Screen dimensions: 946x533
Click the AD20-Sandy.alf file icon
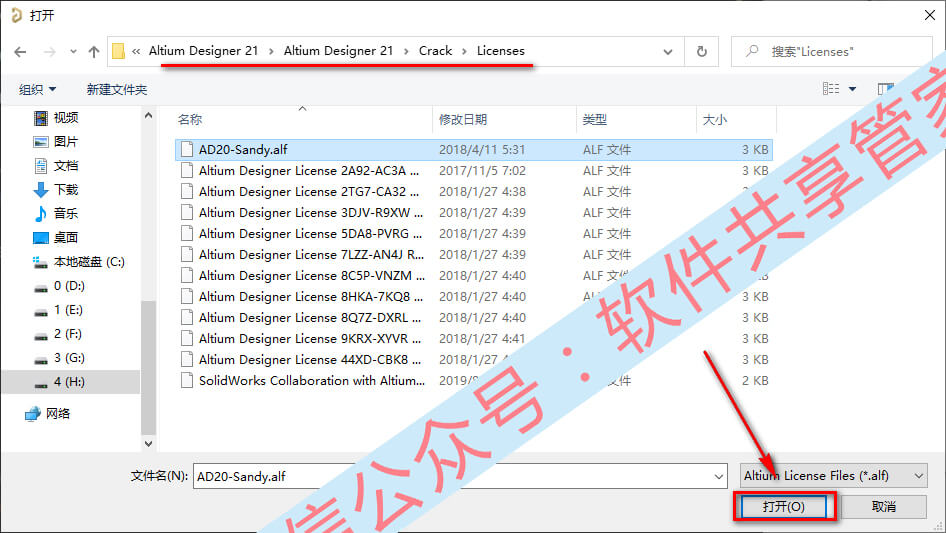[x=187, y=149]
